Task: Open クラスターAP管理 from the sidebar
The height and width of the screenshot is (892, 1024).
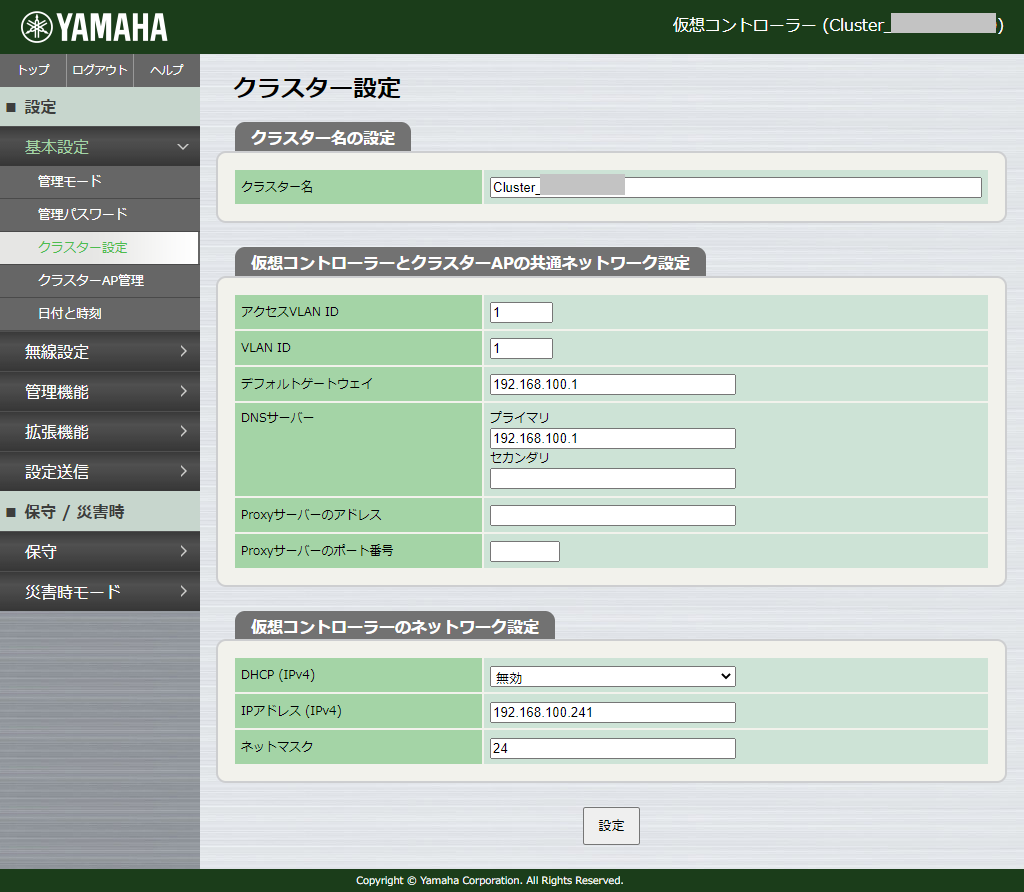Action: click(x=100, y=281)
